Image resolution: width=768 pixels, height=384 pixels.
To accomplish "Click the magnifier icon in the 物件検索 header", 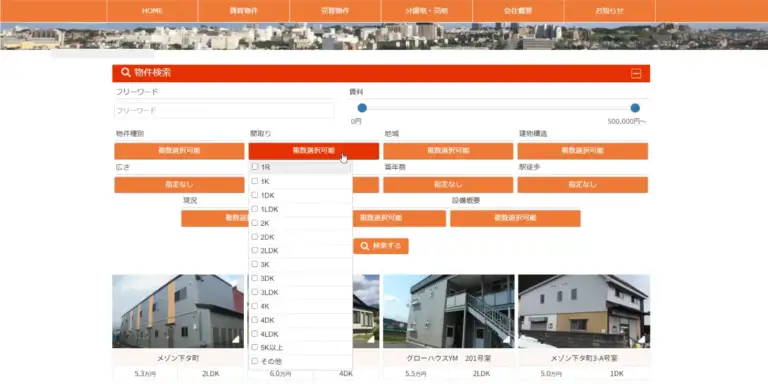I will (x=126, y=73).
